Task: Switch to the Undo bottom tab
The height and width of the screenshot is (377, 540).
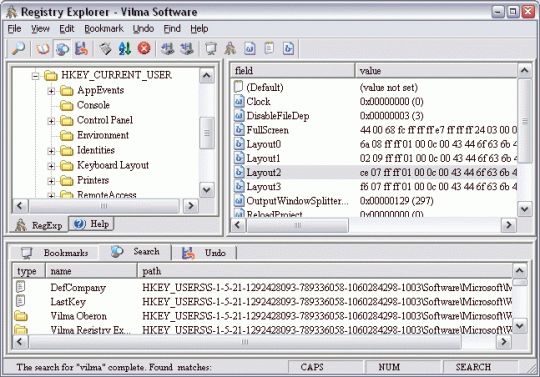Action: [204, 253]
